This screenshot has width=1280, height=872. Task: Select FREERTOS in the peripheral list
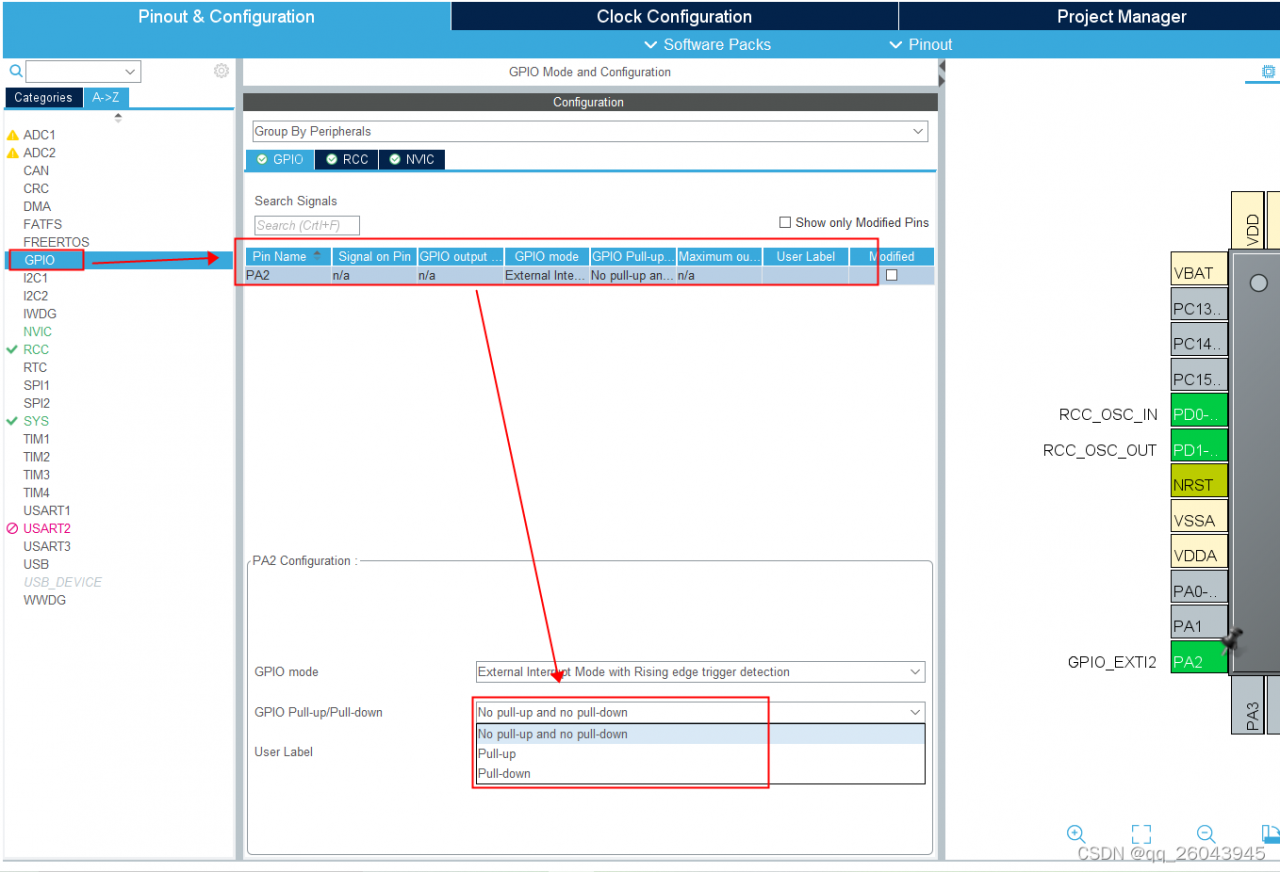click(56, 242)
